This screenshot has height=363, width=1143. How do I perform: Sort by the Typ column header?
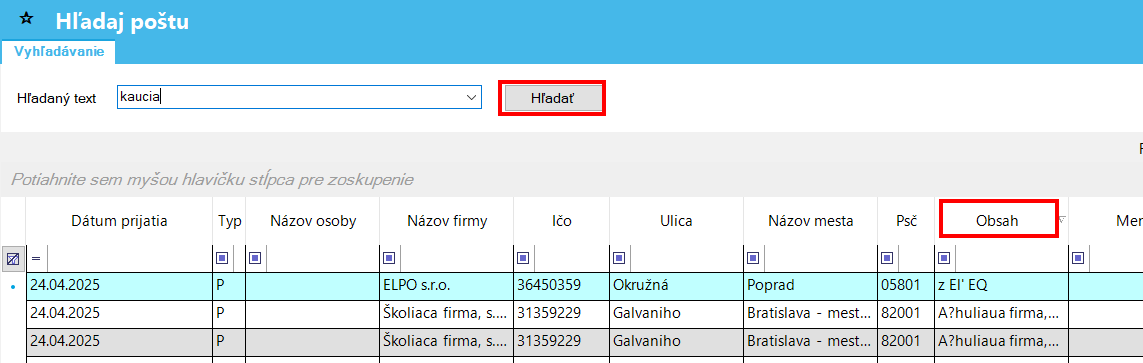tap(230, 221)
